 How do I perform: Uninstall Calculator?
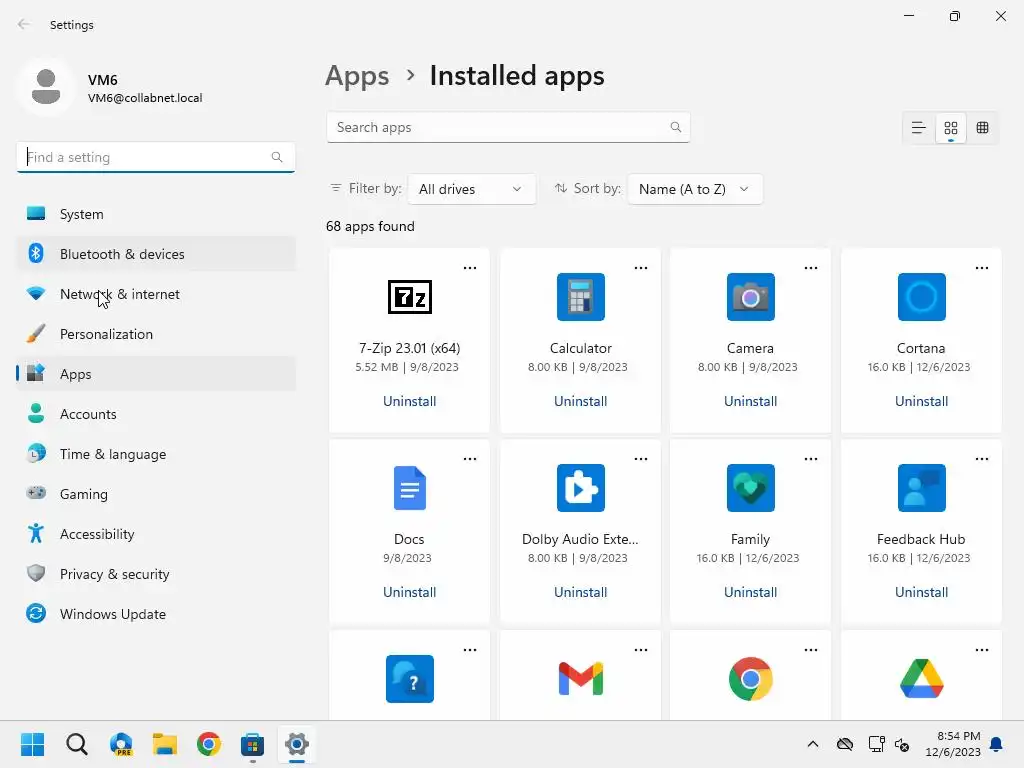pos(581,402)
